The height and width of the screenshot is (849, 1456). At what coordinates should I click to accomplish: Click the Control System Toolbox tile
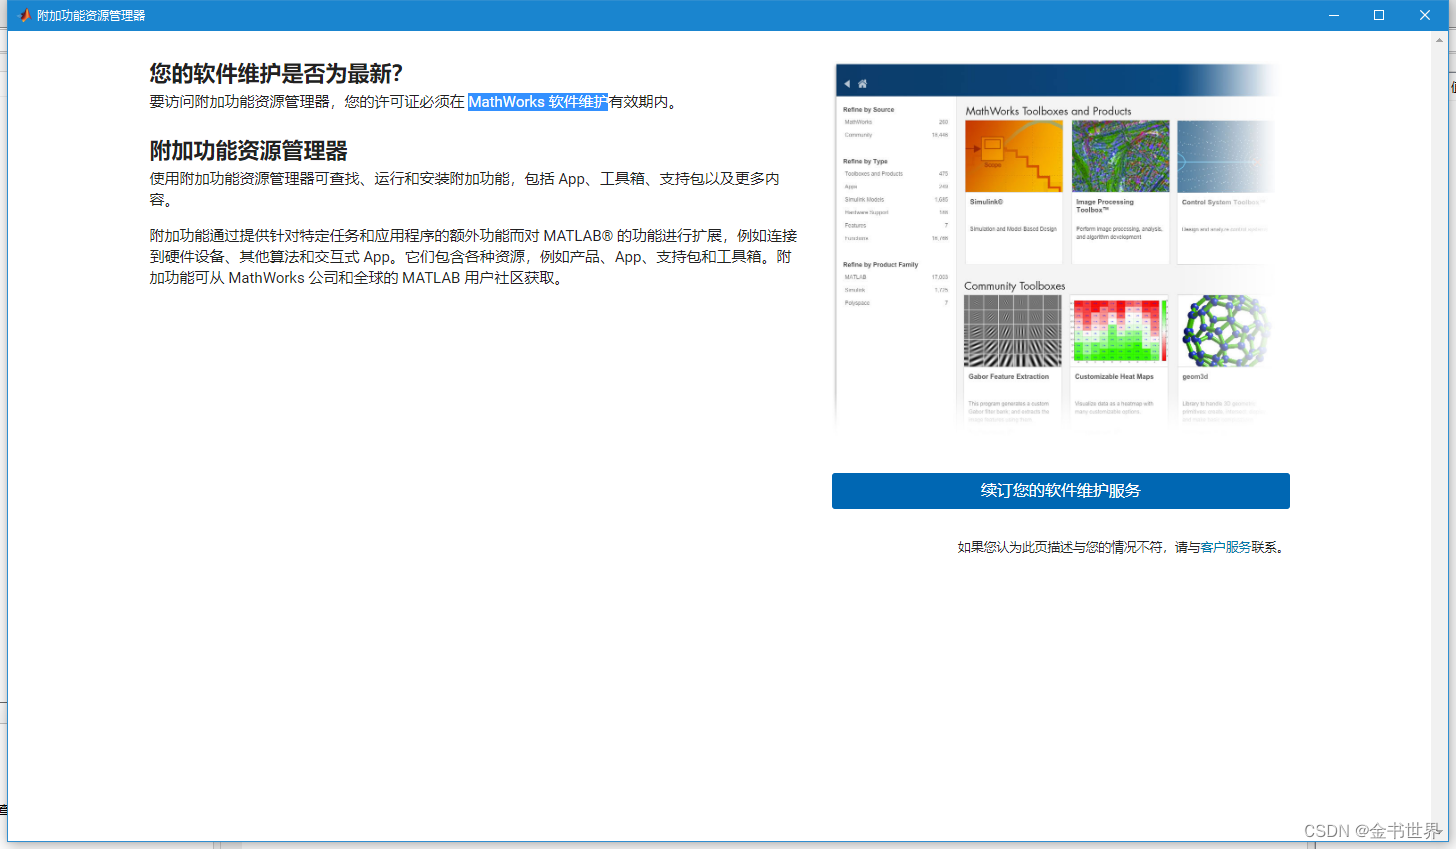pyautogui.click(x=1224, y=155)
